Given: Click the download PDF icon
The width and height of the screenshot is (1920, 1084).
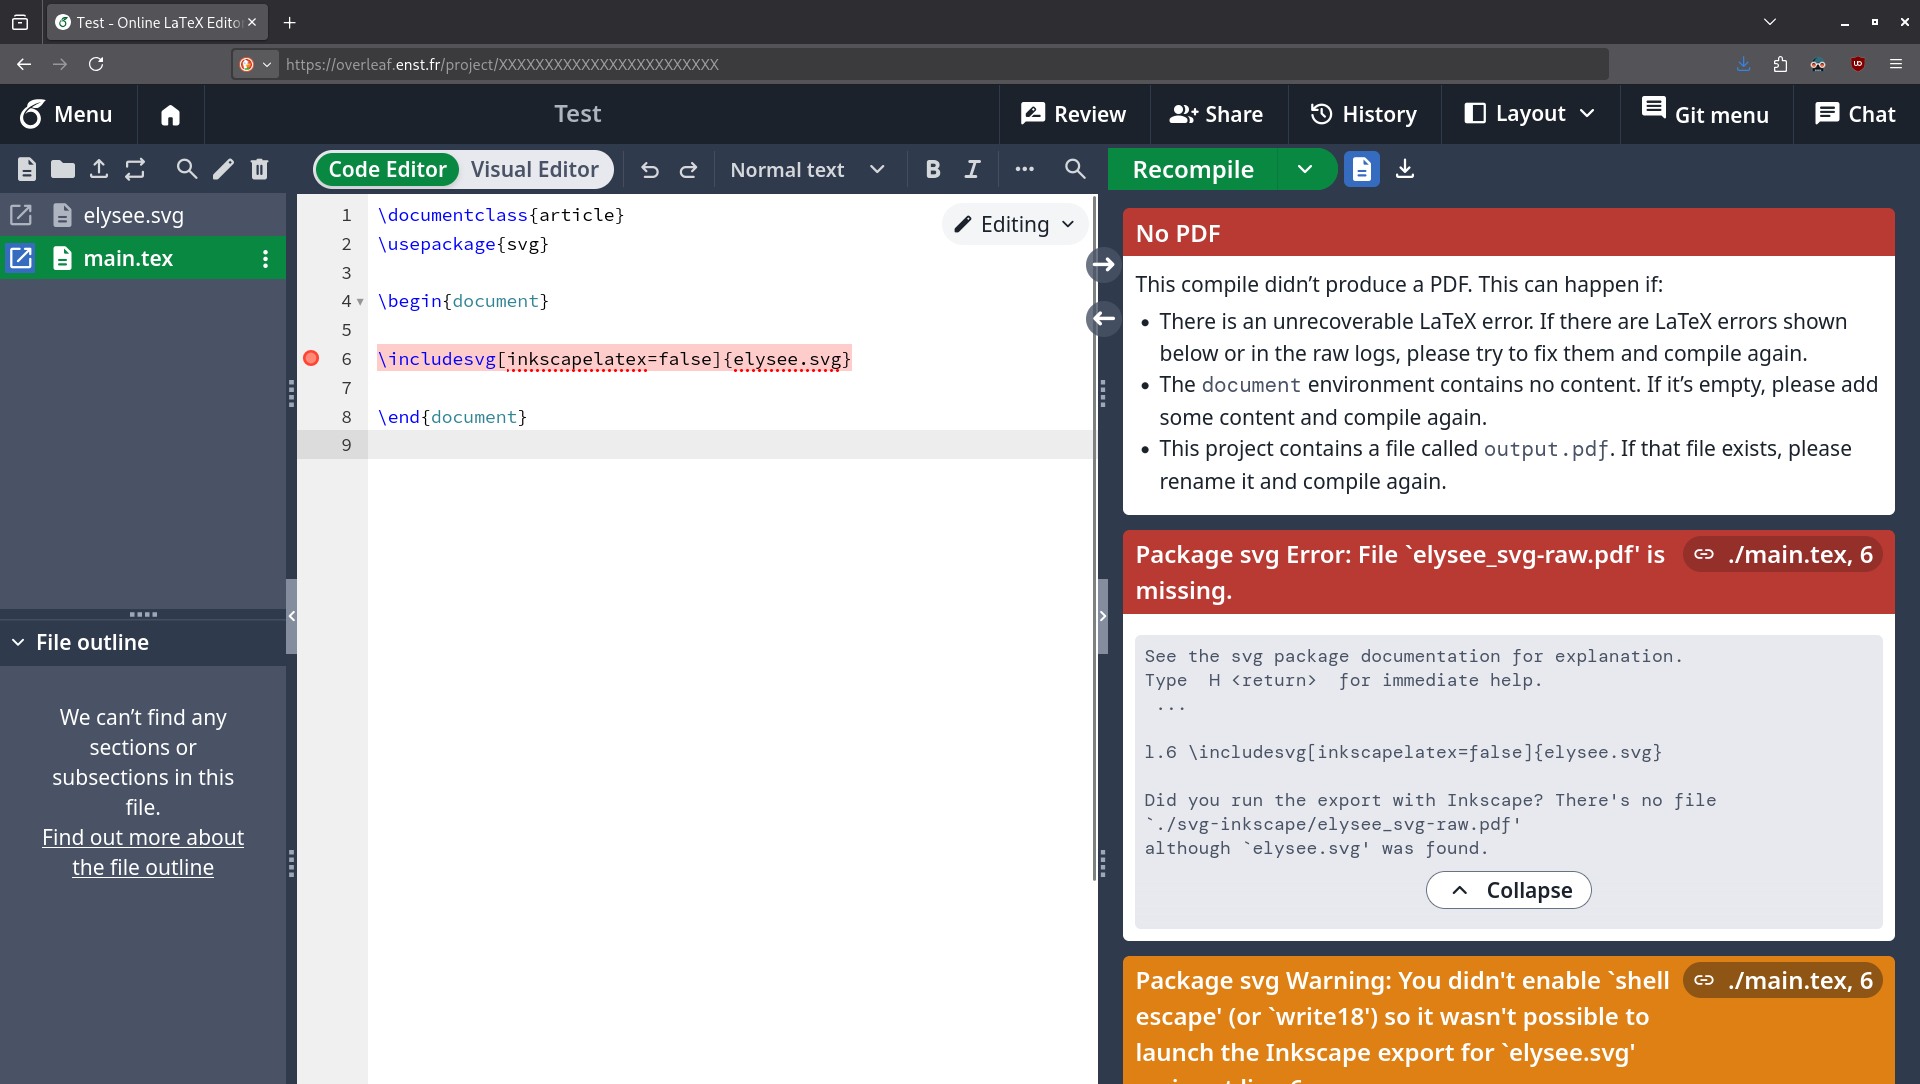Looking at the screenshot, I should pyautogui.click(x=1405, y=169).
